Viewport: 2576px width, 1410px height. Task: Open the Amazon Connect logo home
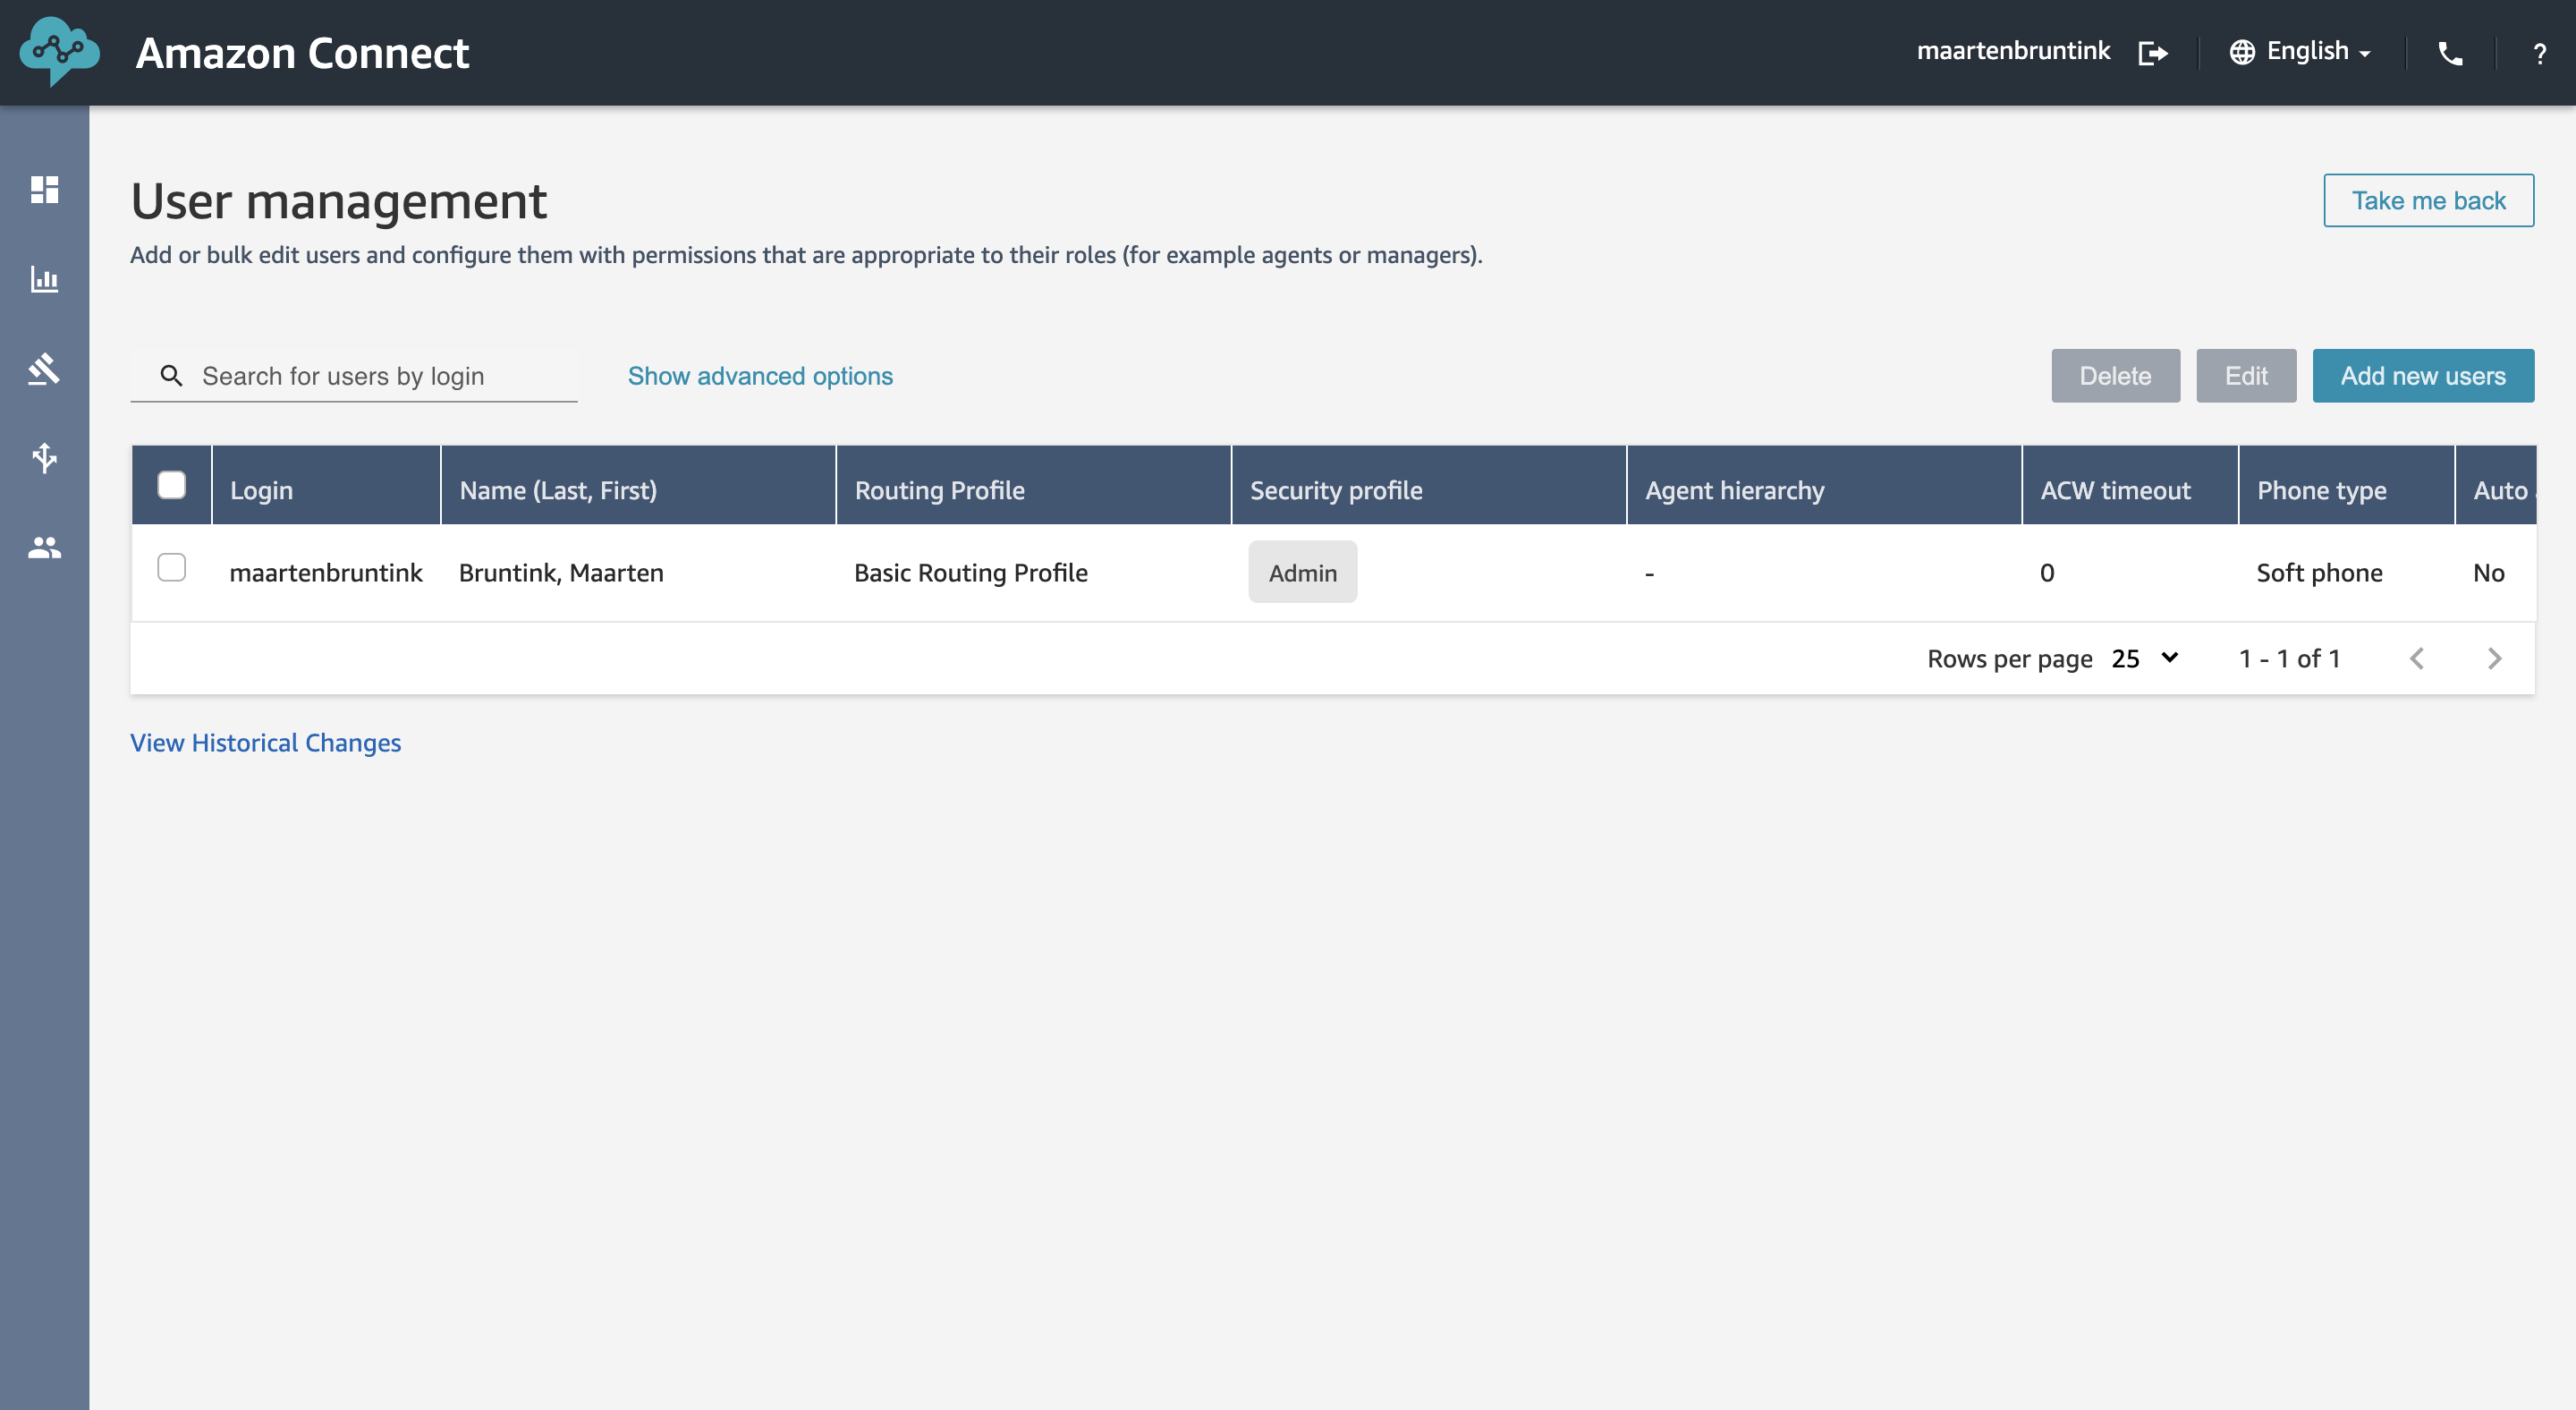(x=59, y=51)
